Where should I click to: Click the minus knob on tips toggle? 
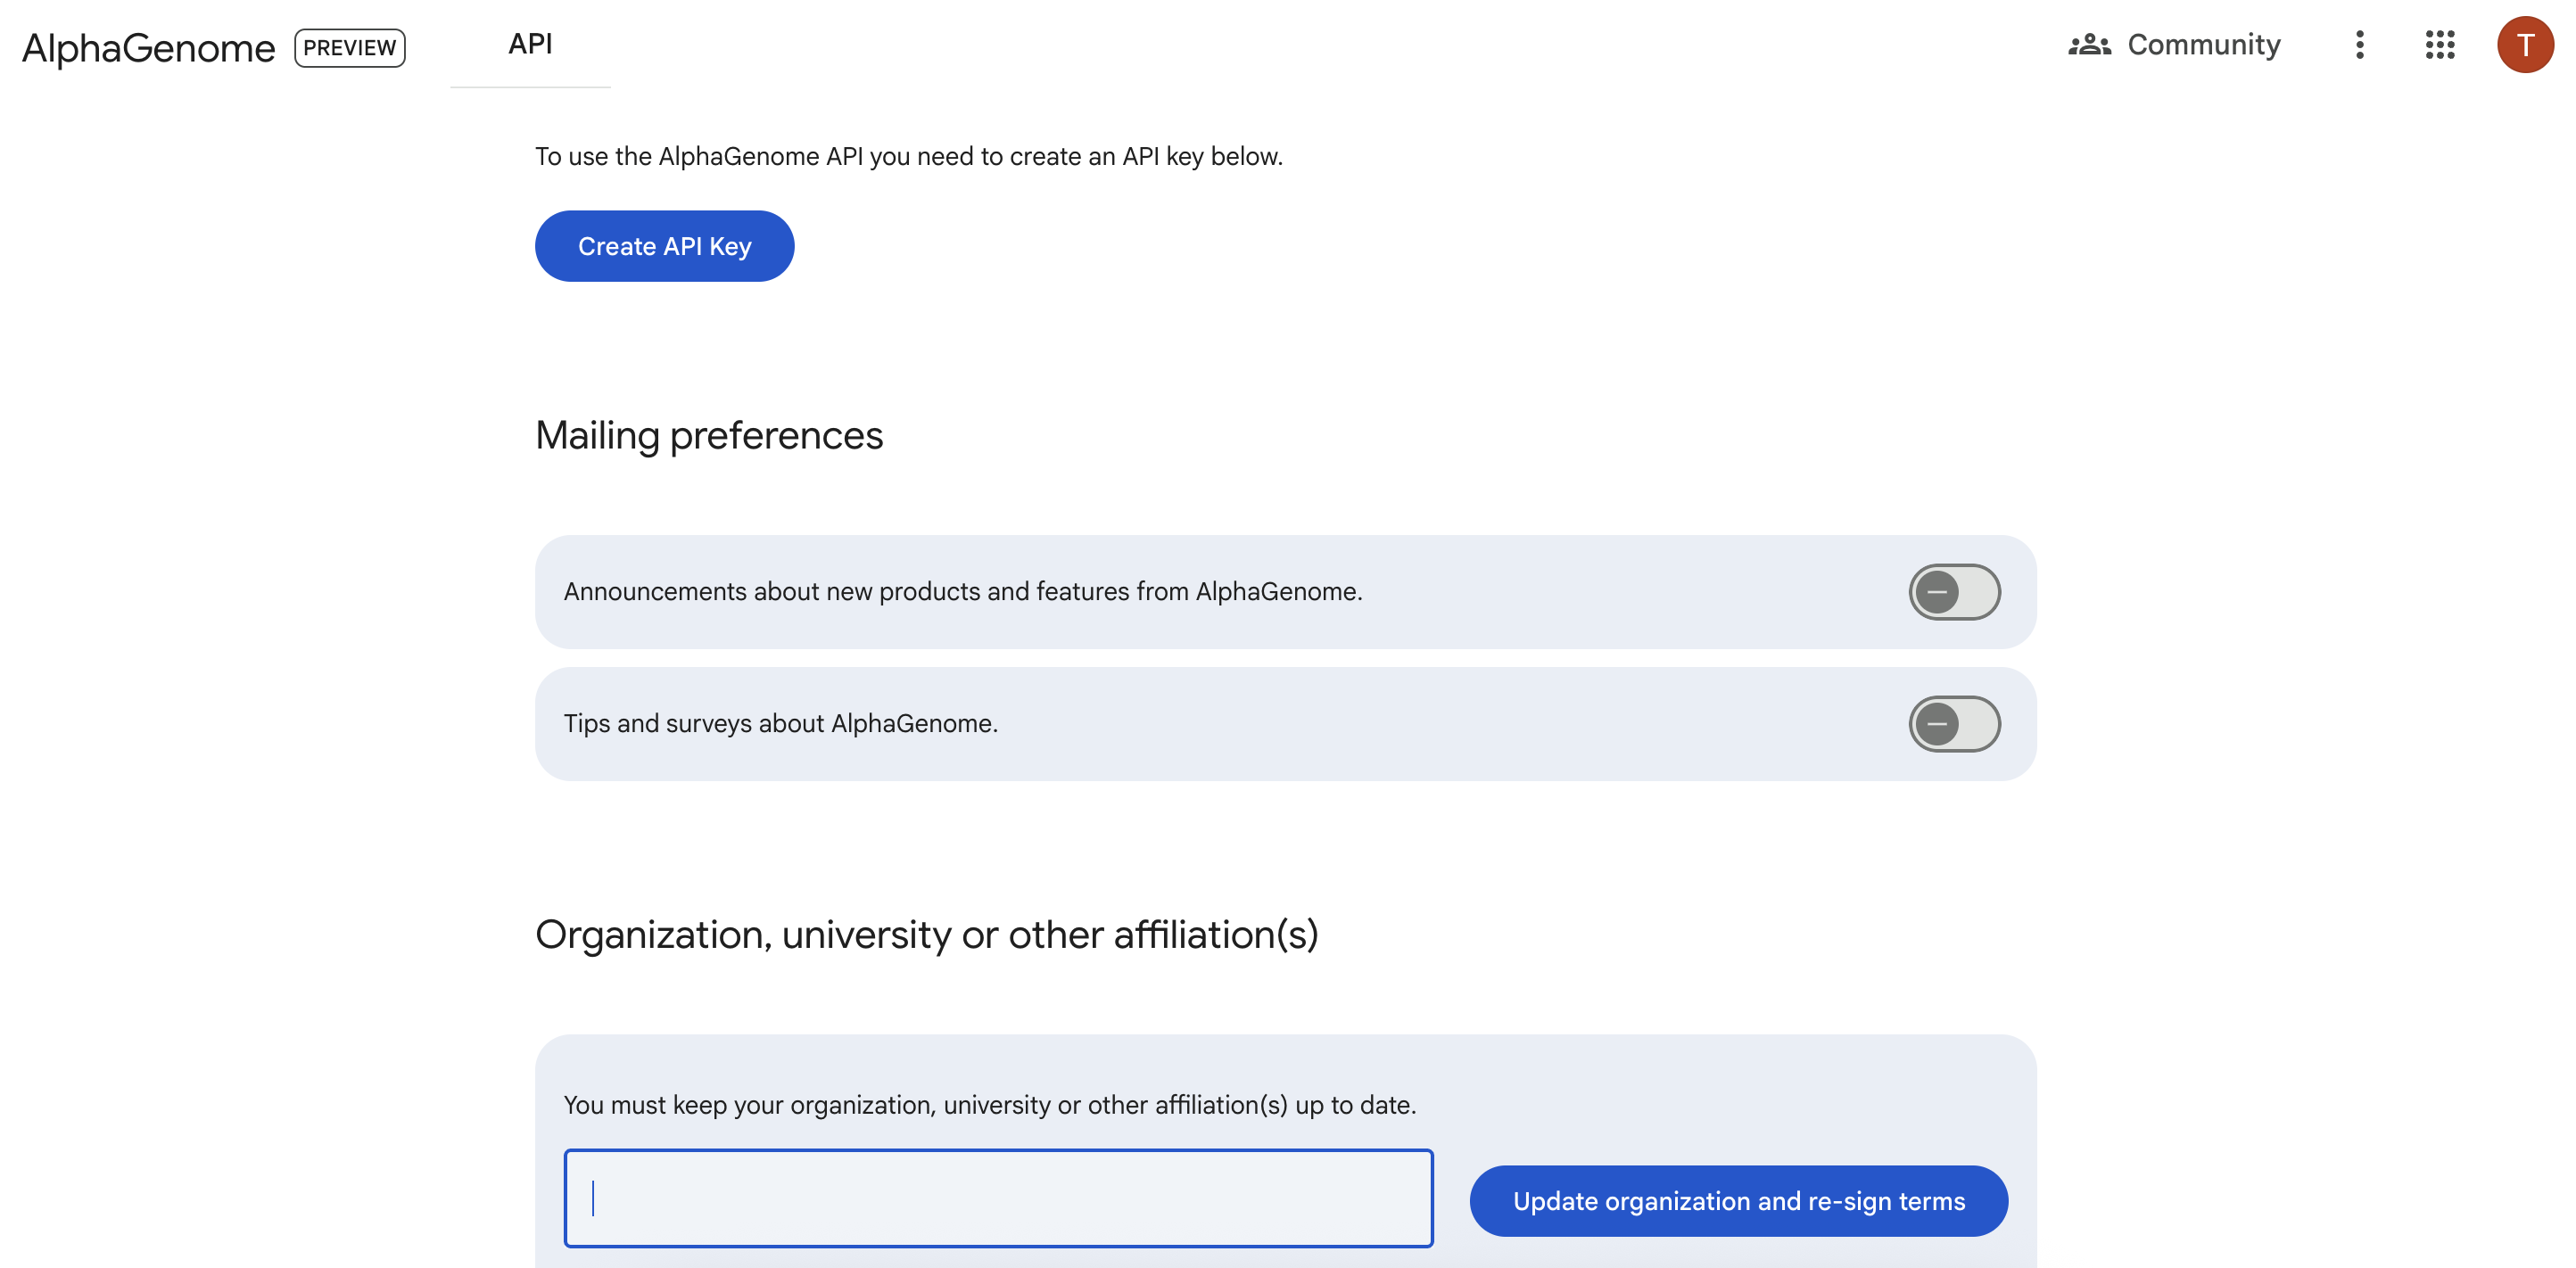click(1937, 724)
